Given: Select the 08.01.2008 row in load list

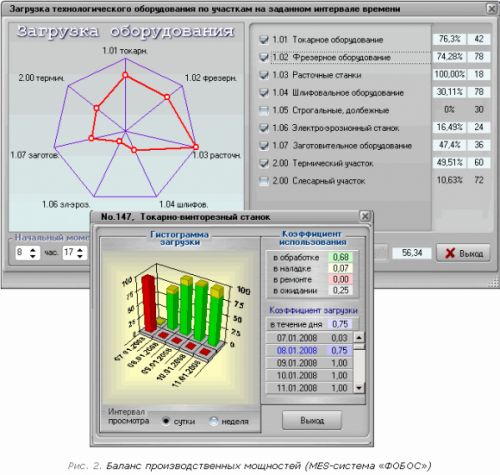Looking at the screenshot, I should click(309, 351).
